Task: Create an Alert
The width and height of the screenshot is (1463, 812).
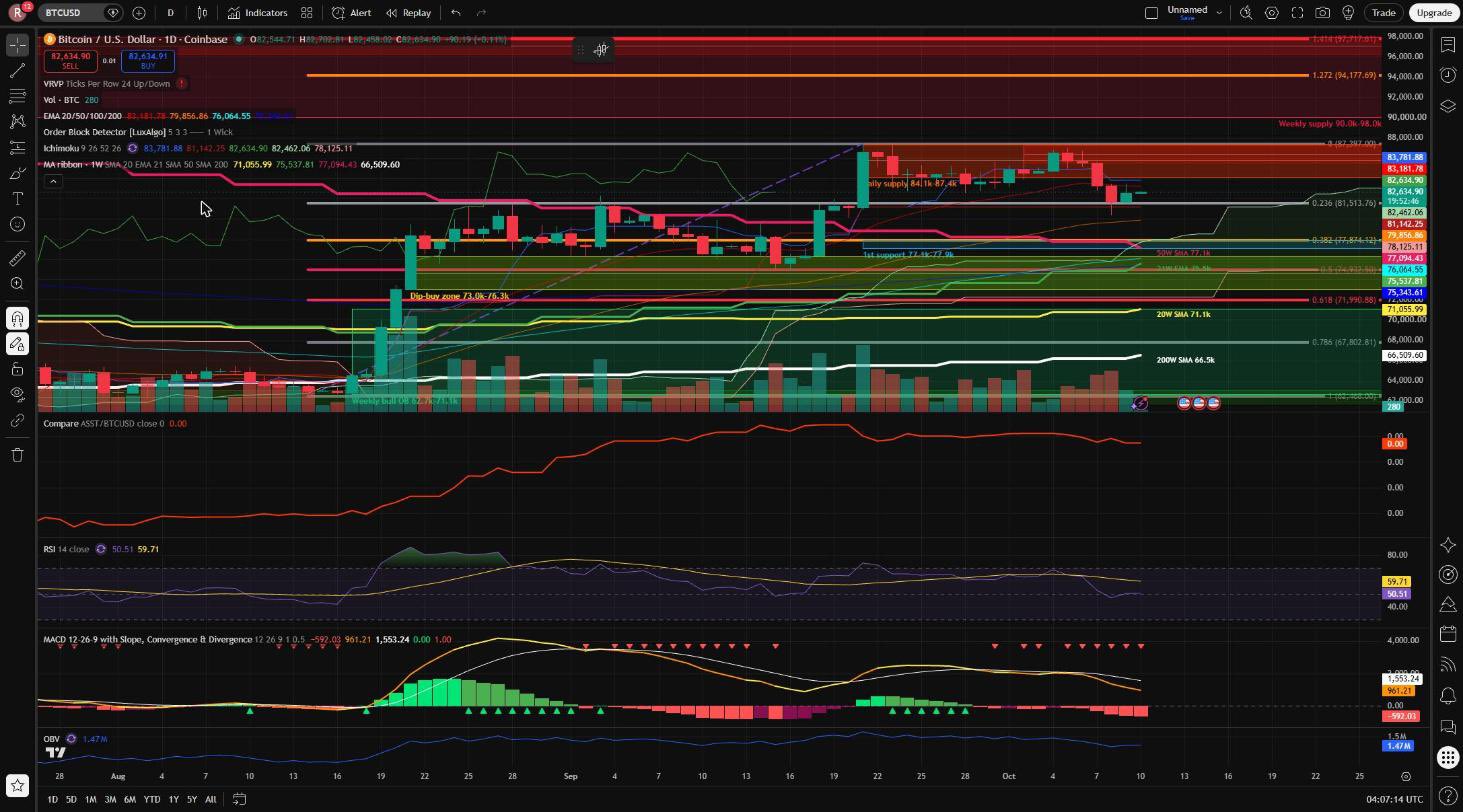Action: coord(352,13)
